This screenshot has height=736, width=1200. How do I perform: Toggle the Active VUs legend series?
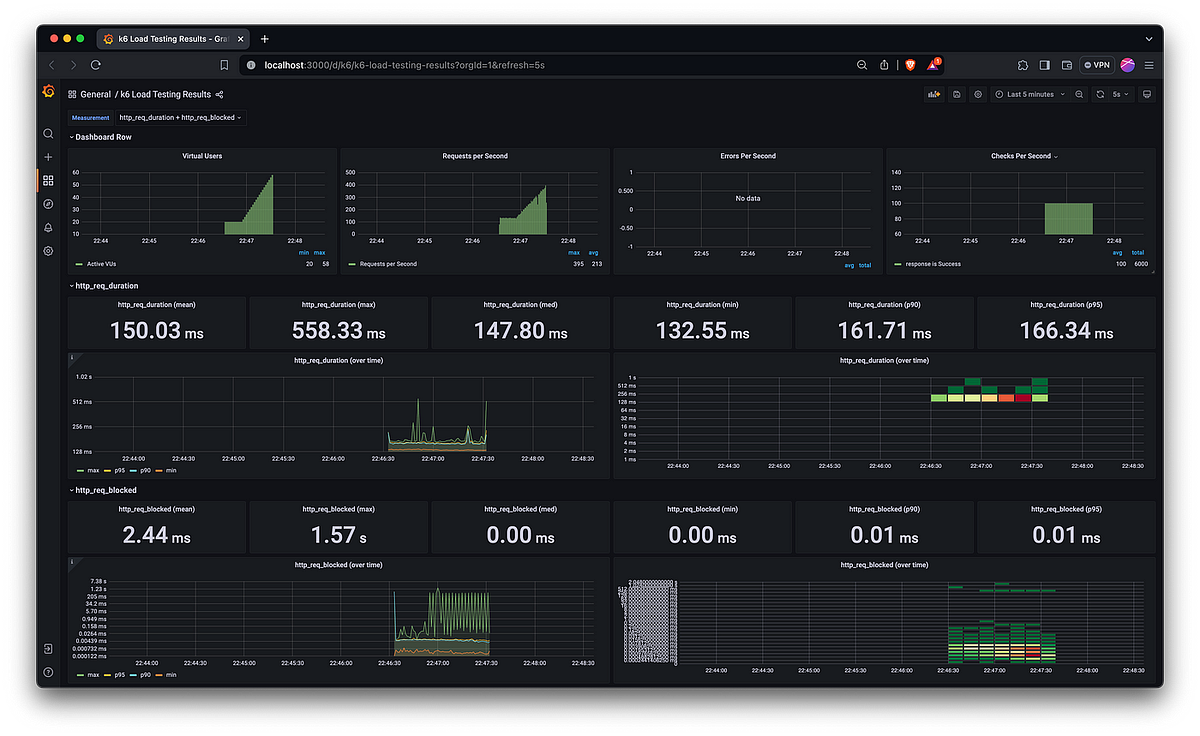coord(103,264)
